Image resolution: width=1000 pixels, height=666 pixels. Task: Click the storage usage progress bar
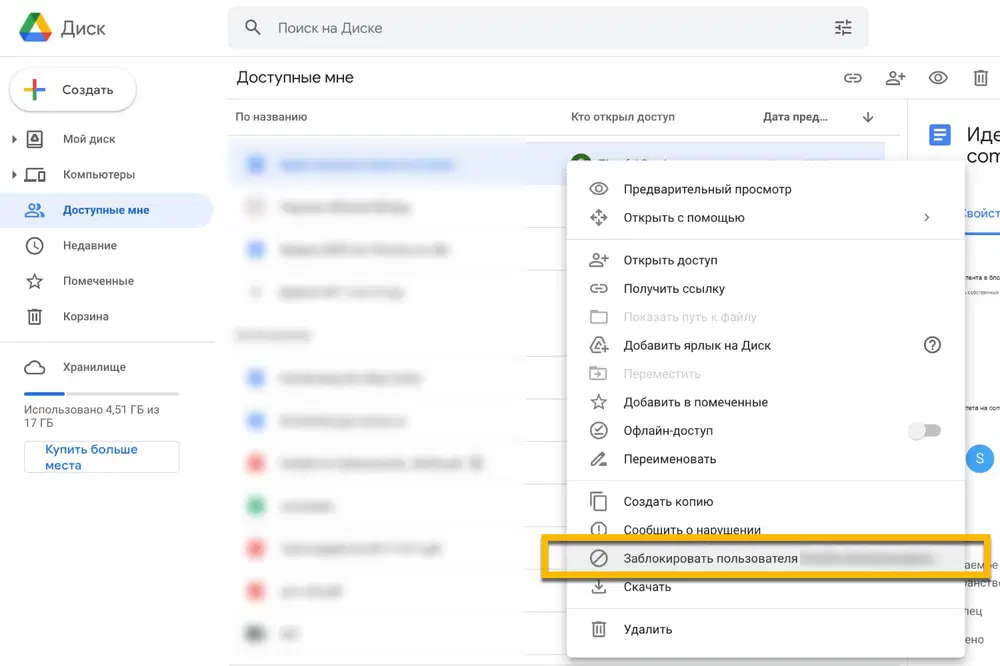(x=101, y=394)
